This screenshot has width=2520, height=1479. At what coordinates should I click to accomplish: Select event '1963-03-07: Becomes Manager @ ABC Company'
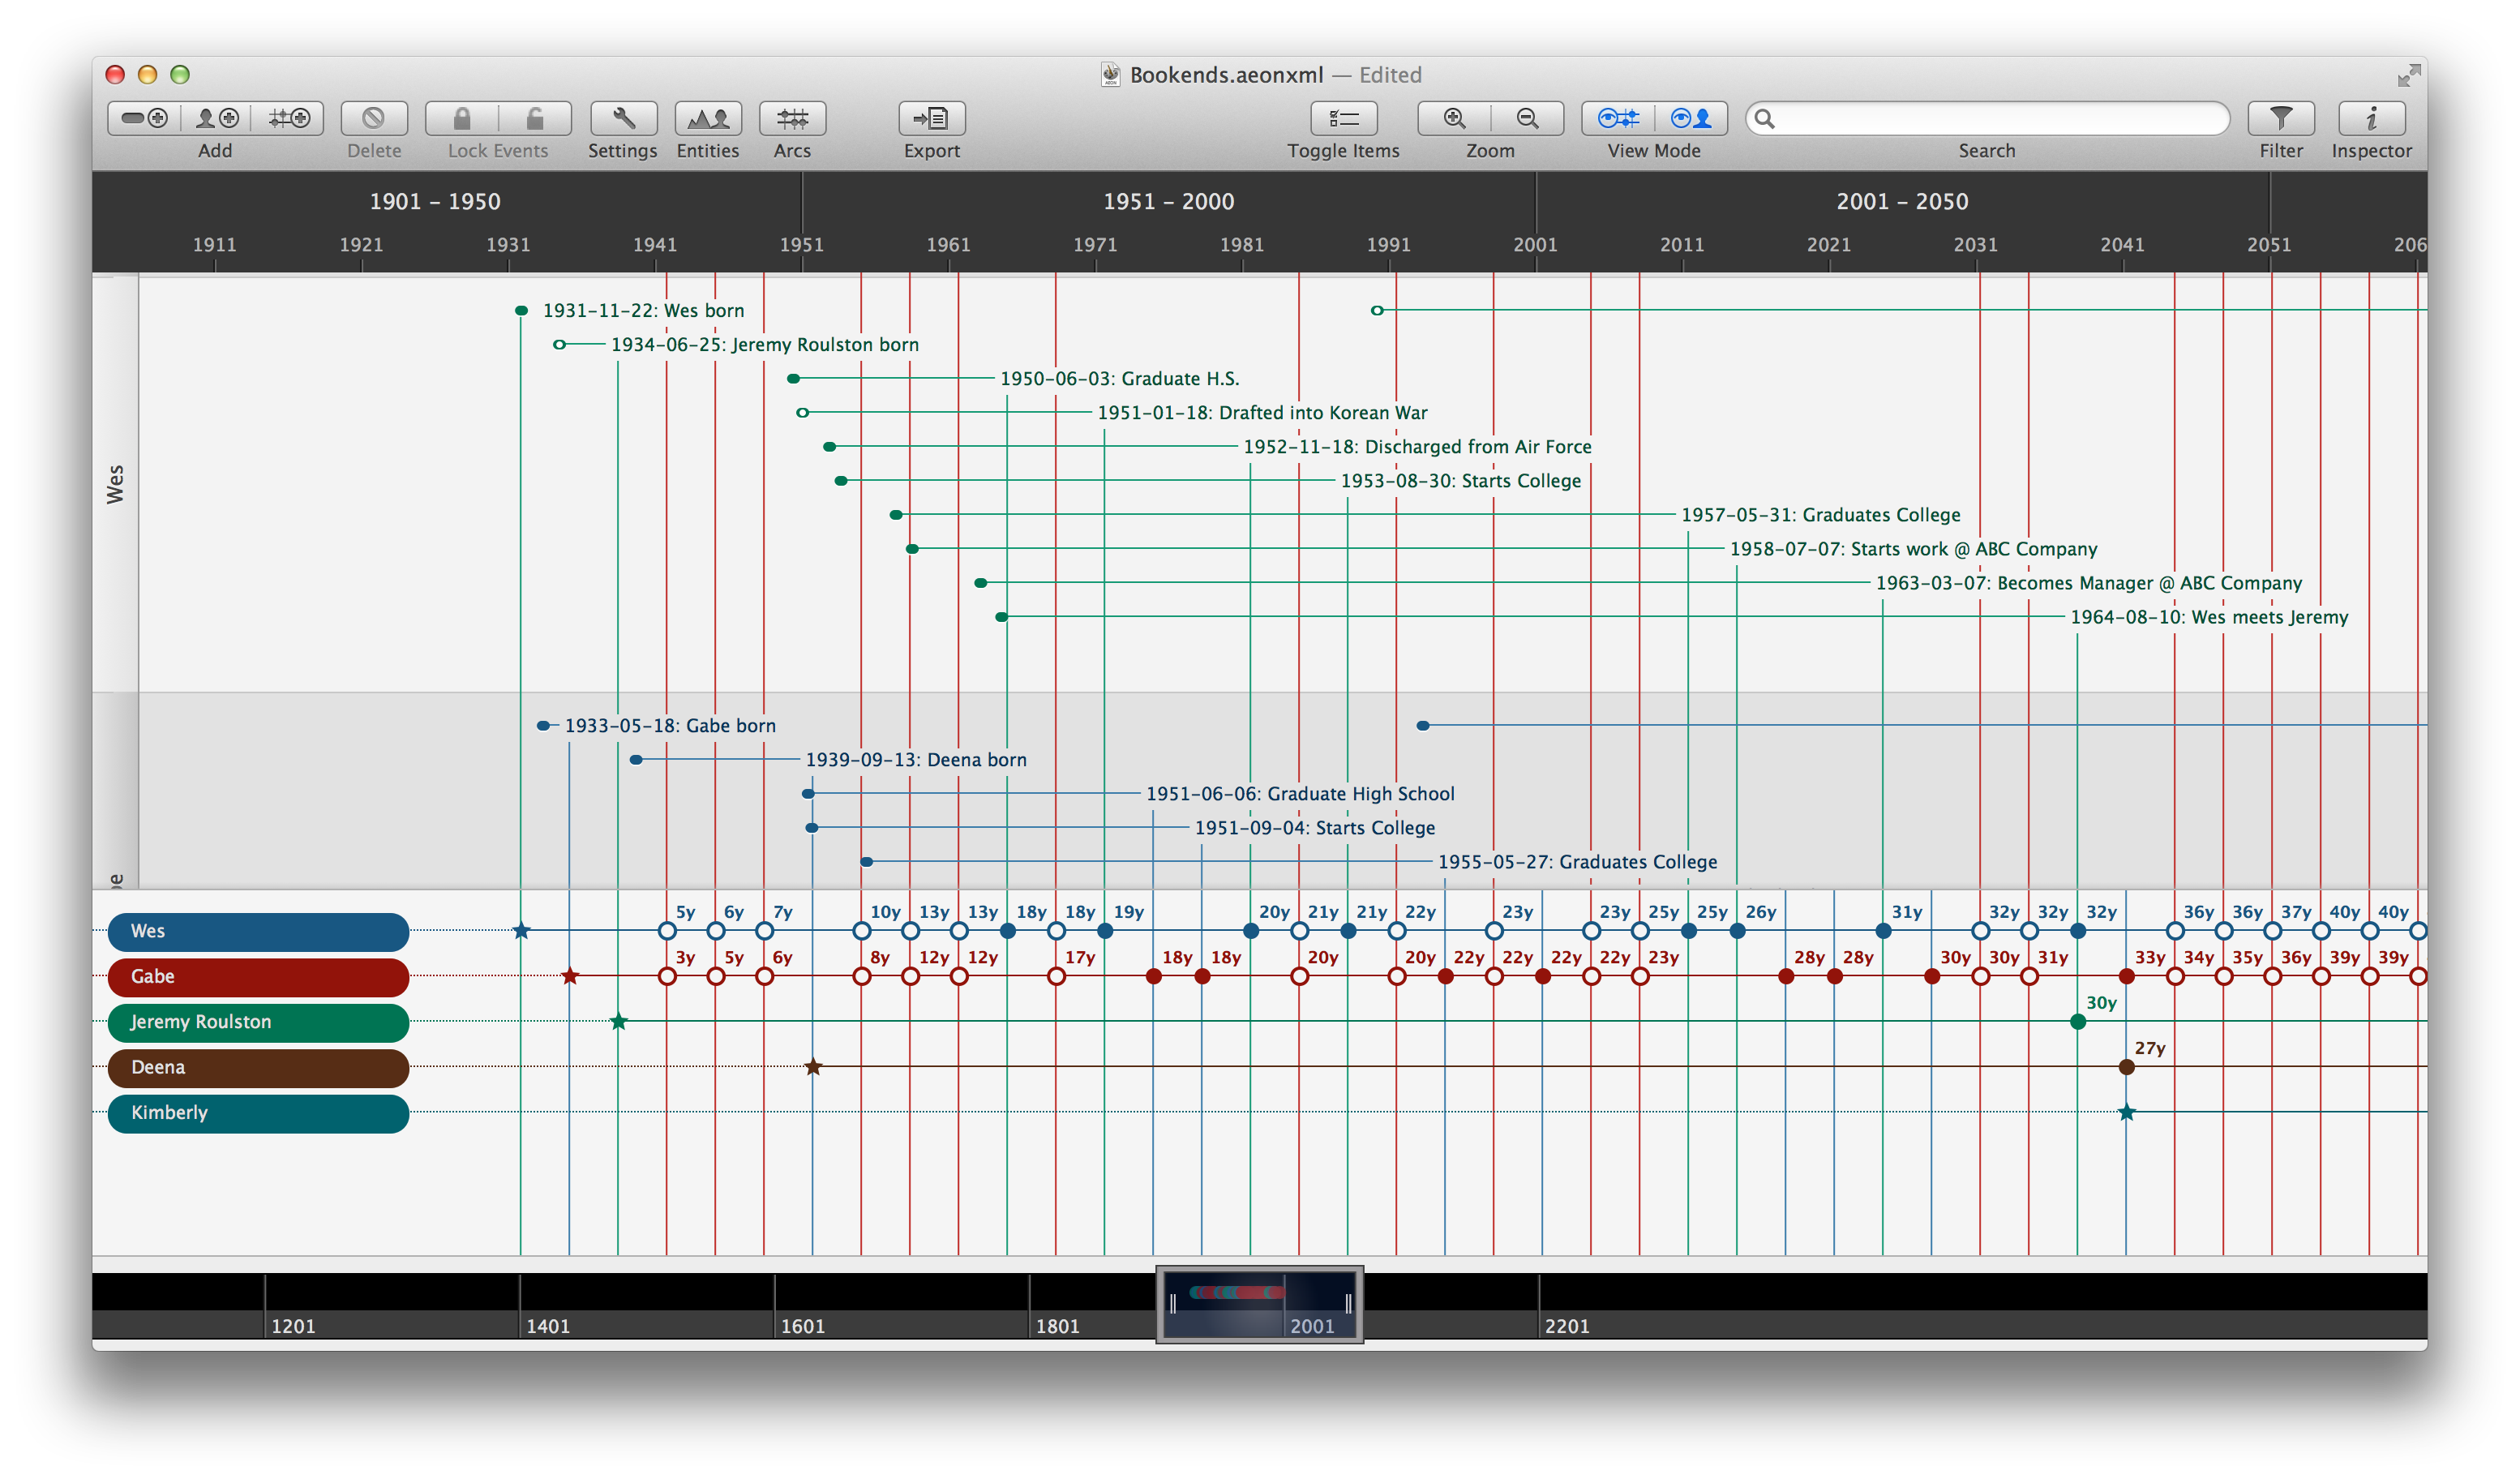2089,583
